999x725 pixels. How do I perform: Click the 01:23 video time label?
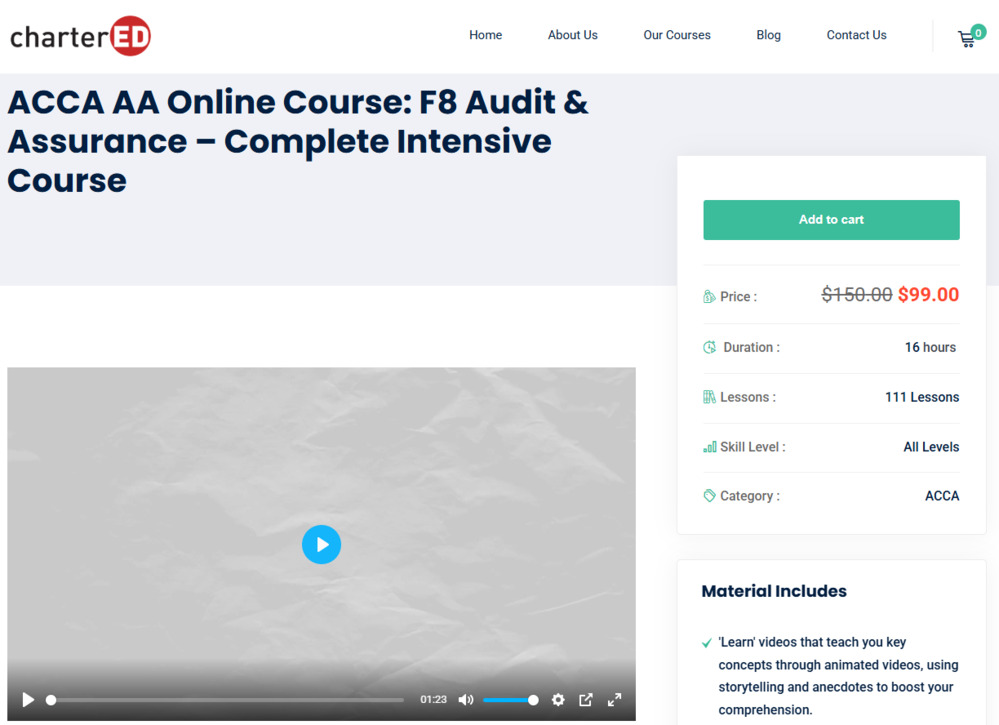pos(433,700)
